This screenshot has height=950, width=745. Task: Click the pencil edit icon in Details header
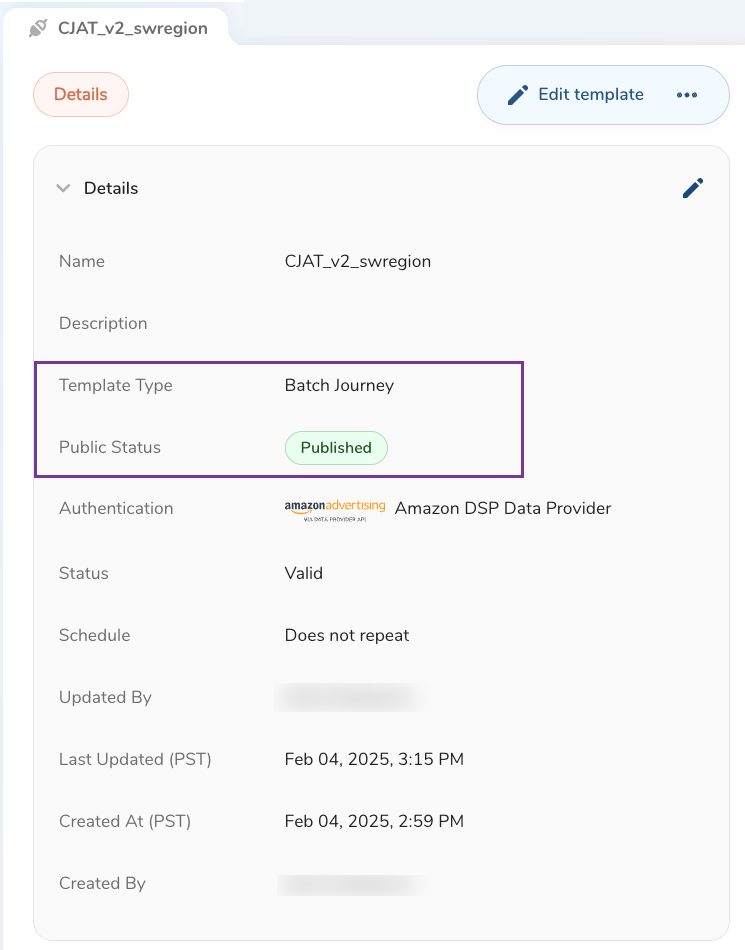693,188
